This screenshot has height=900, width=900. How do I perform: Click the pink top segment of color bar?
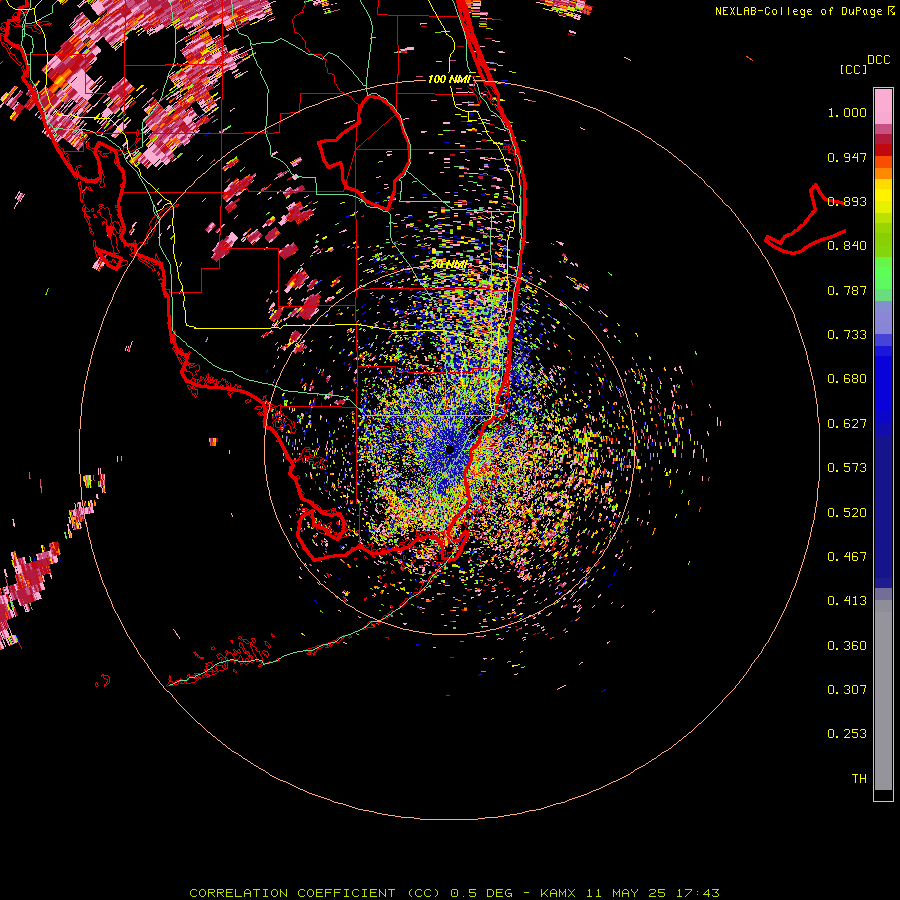coord(883,107)
